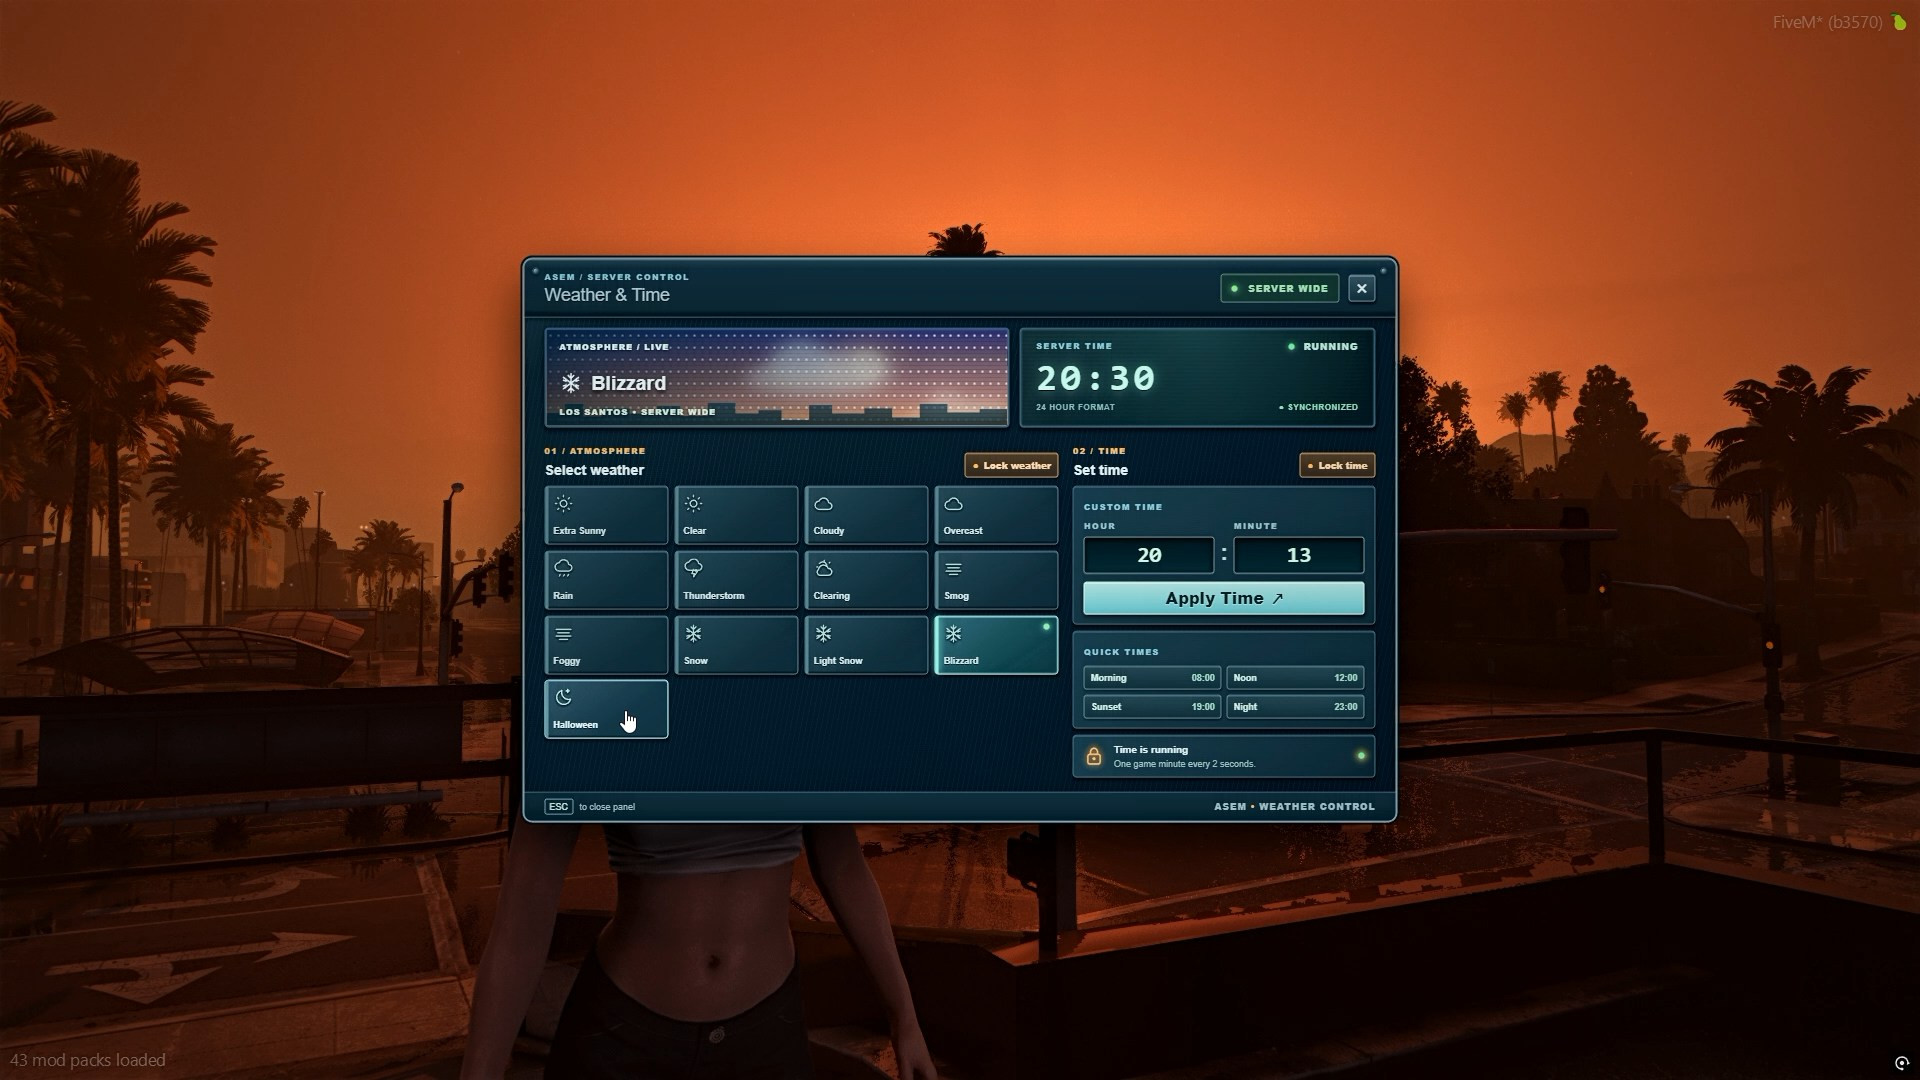Choose the Halloween weather tile
Screen dimensions: 1920x1080
tap(606, 709)
